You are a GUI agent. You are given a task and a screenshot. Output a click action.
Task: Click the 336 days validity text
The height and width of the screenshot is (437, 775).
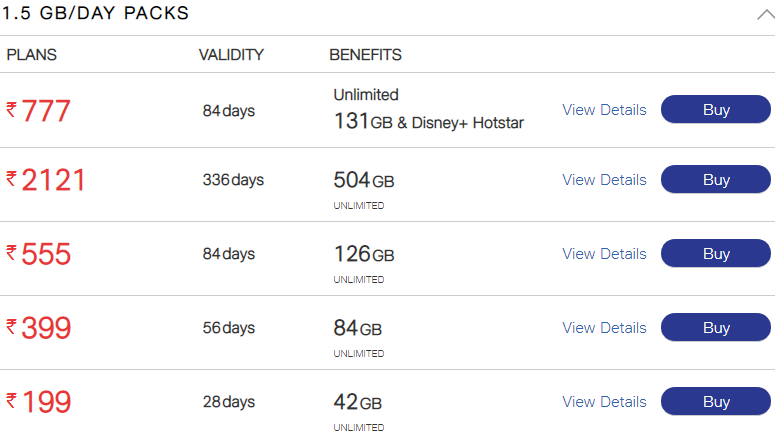233,180
